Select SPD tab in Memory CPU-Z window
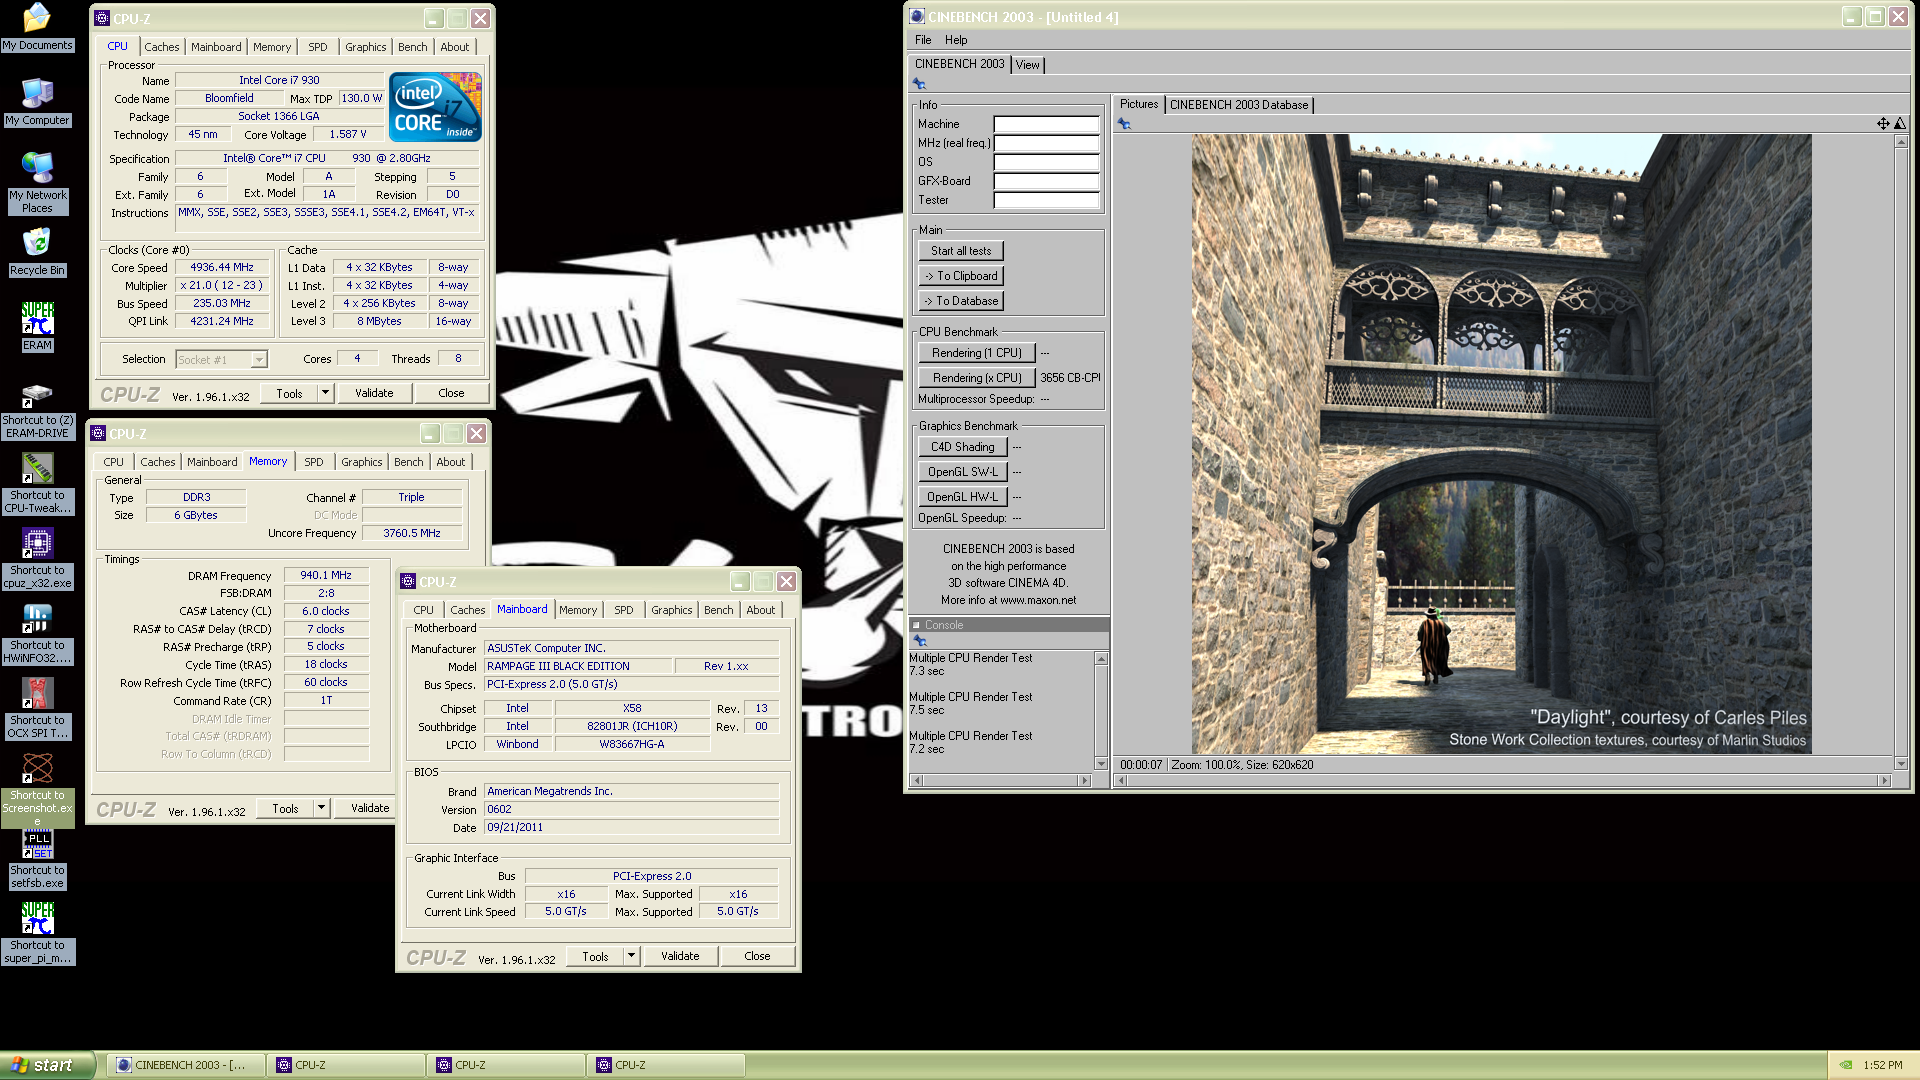The width and height of the screenshot is (1920, 1080). [314, 462]
